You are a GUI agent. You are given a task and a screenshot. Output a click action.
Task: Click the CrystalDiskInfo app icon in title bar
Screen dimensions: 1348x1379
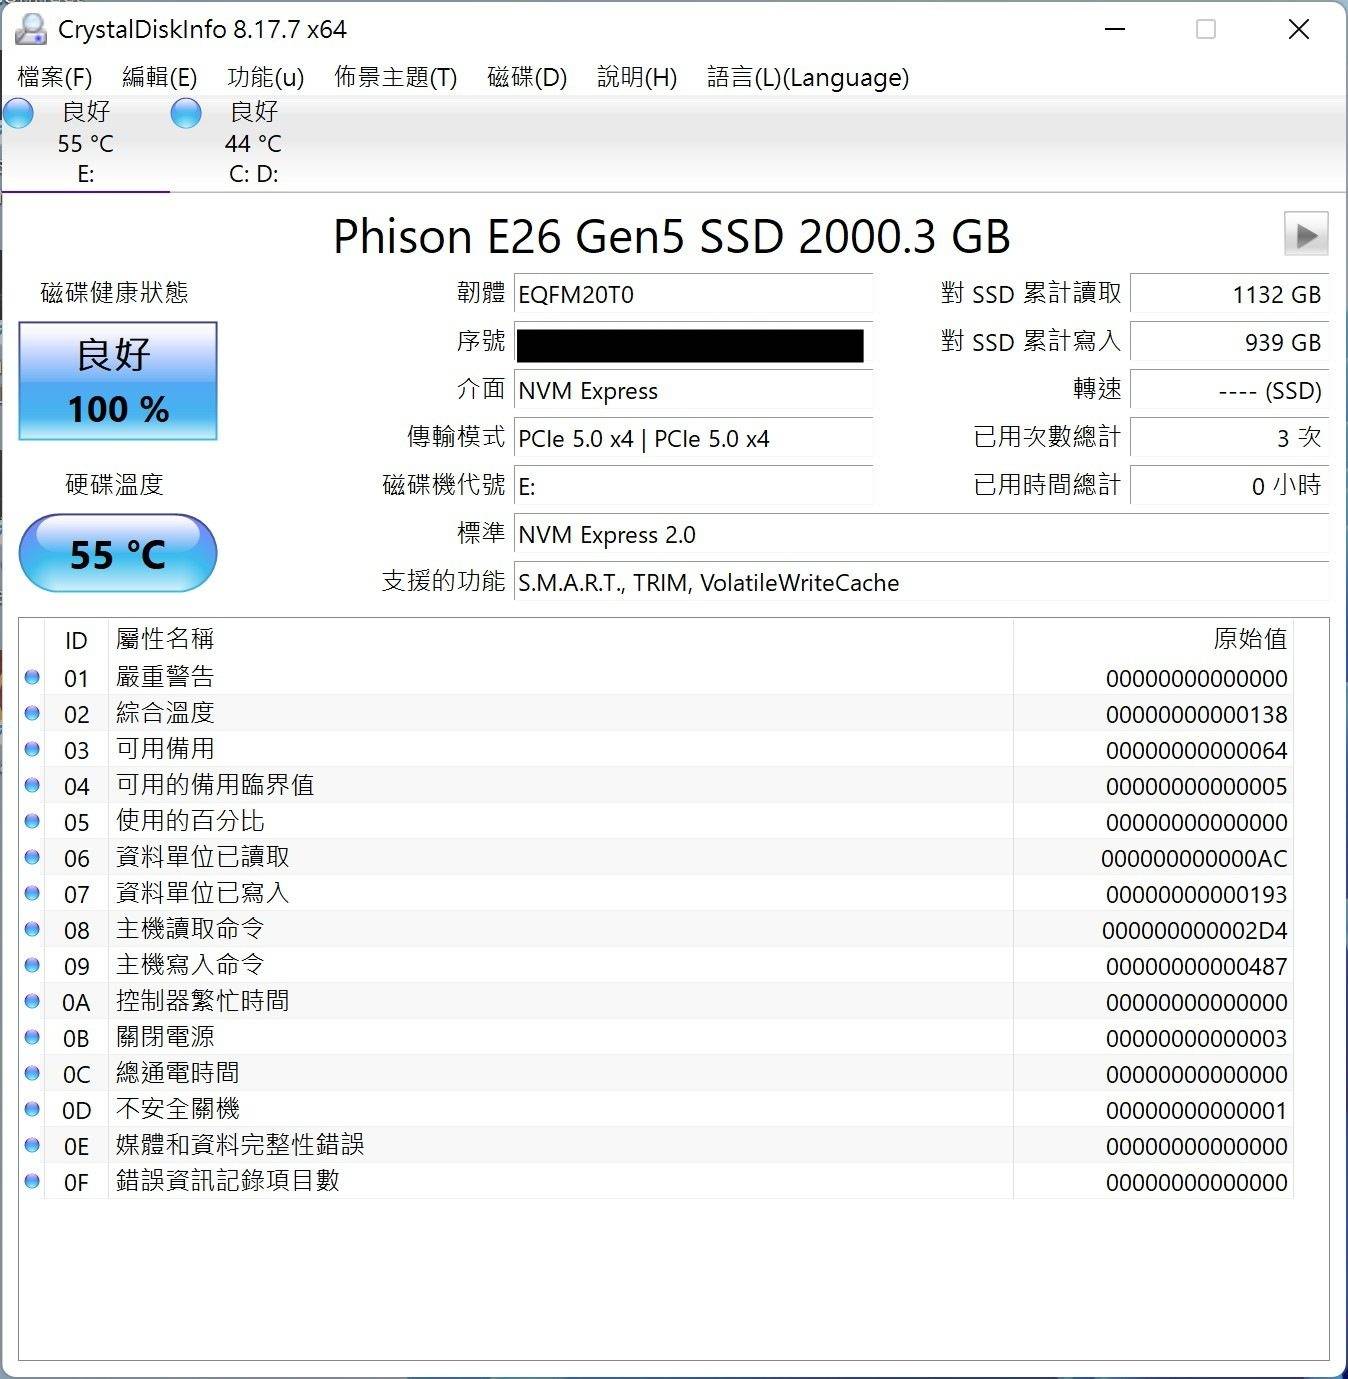coord(31,29)
